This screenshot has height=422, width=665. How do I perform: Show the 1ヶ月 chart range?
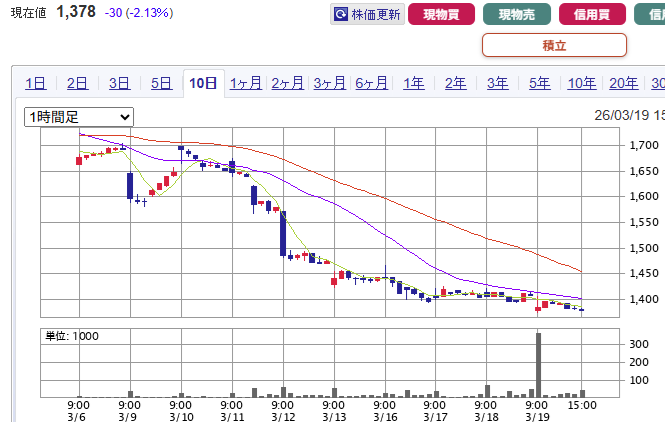(245, 83)
